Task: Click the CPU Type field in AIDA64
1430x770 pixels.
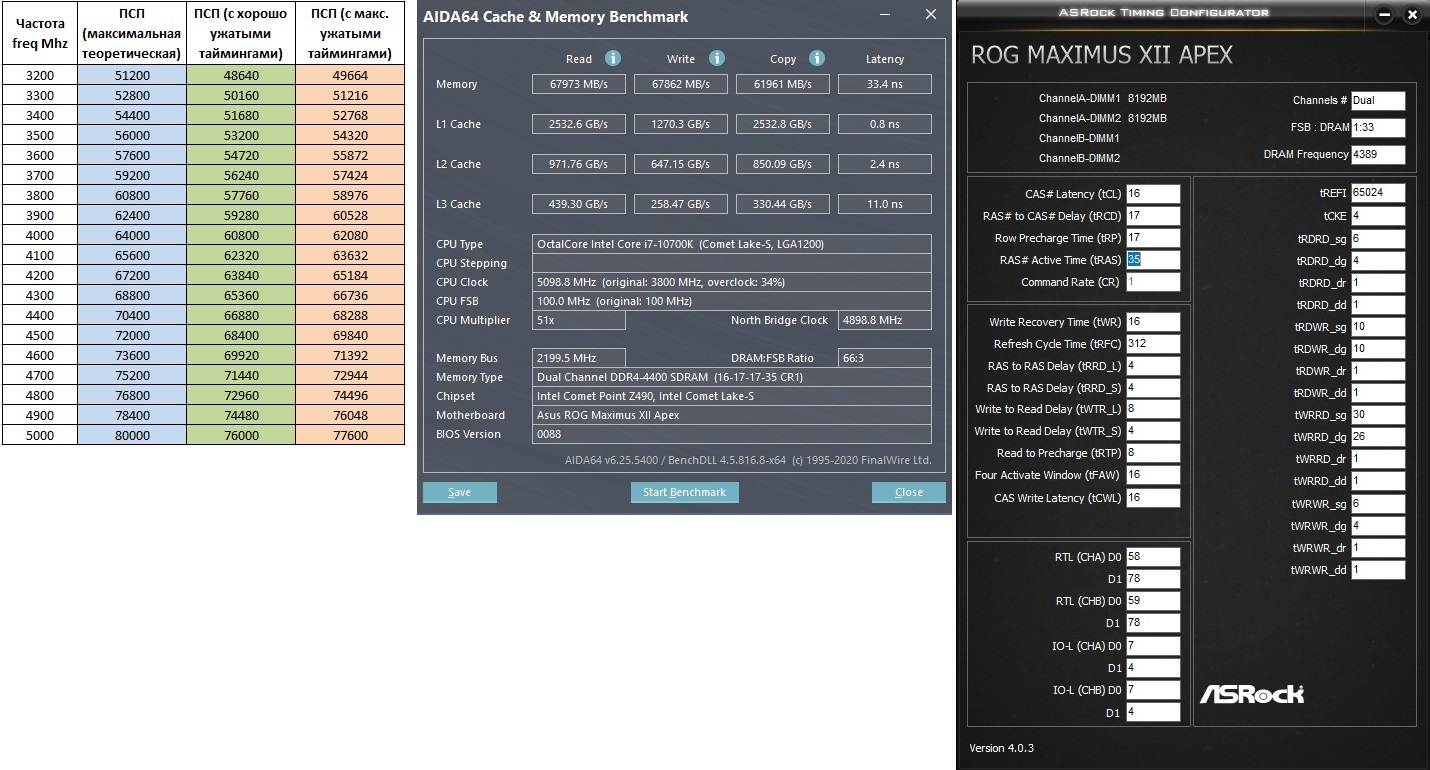Action: pos(732,244)
